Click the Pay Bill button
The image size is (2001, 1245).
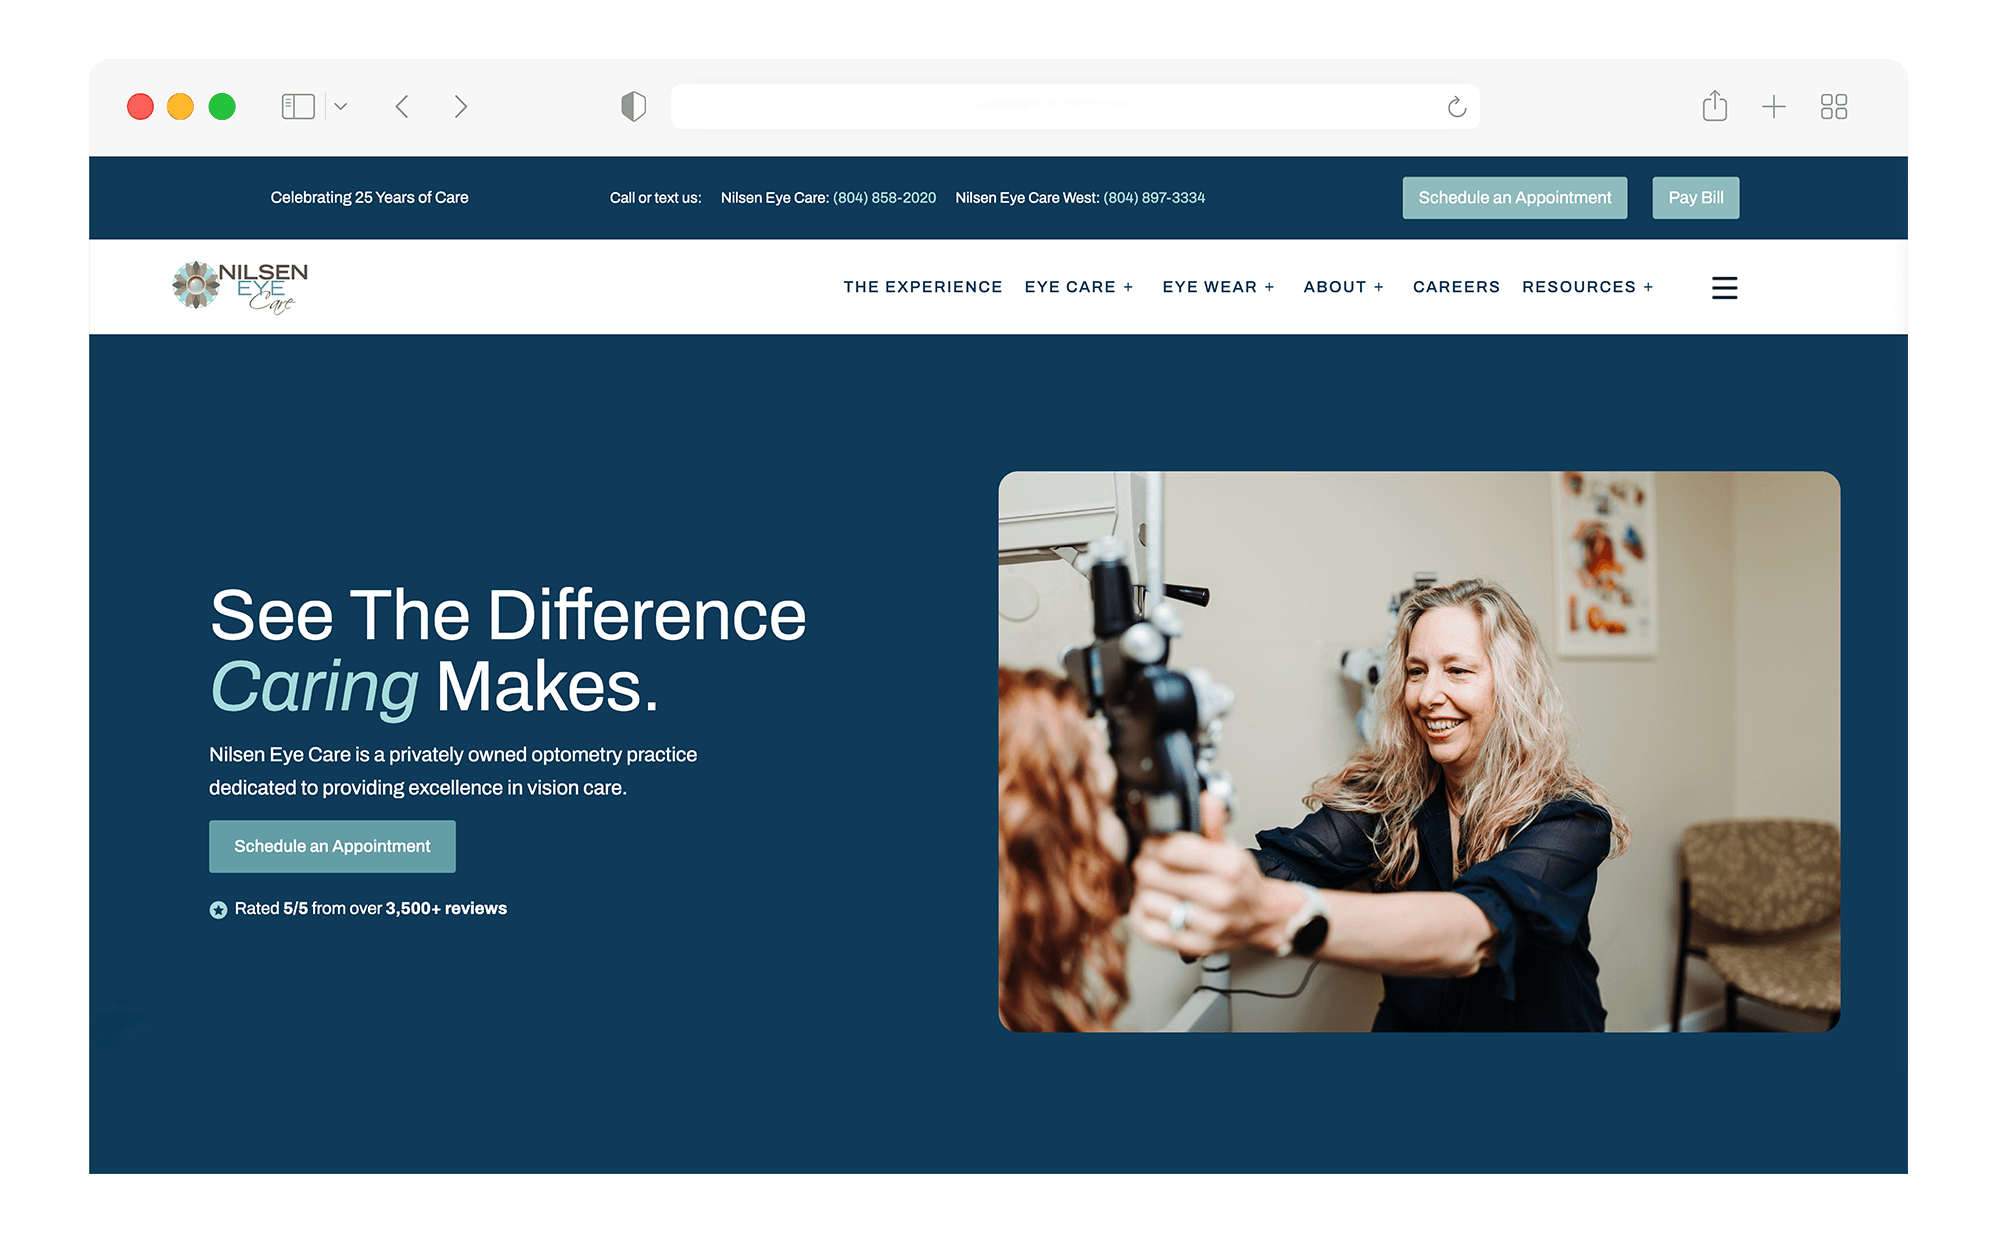[x=1695, y=198]
